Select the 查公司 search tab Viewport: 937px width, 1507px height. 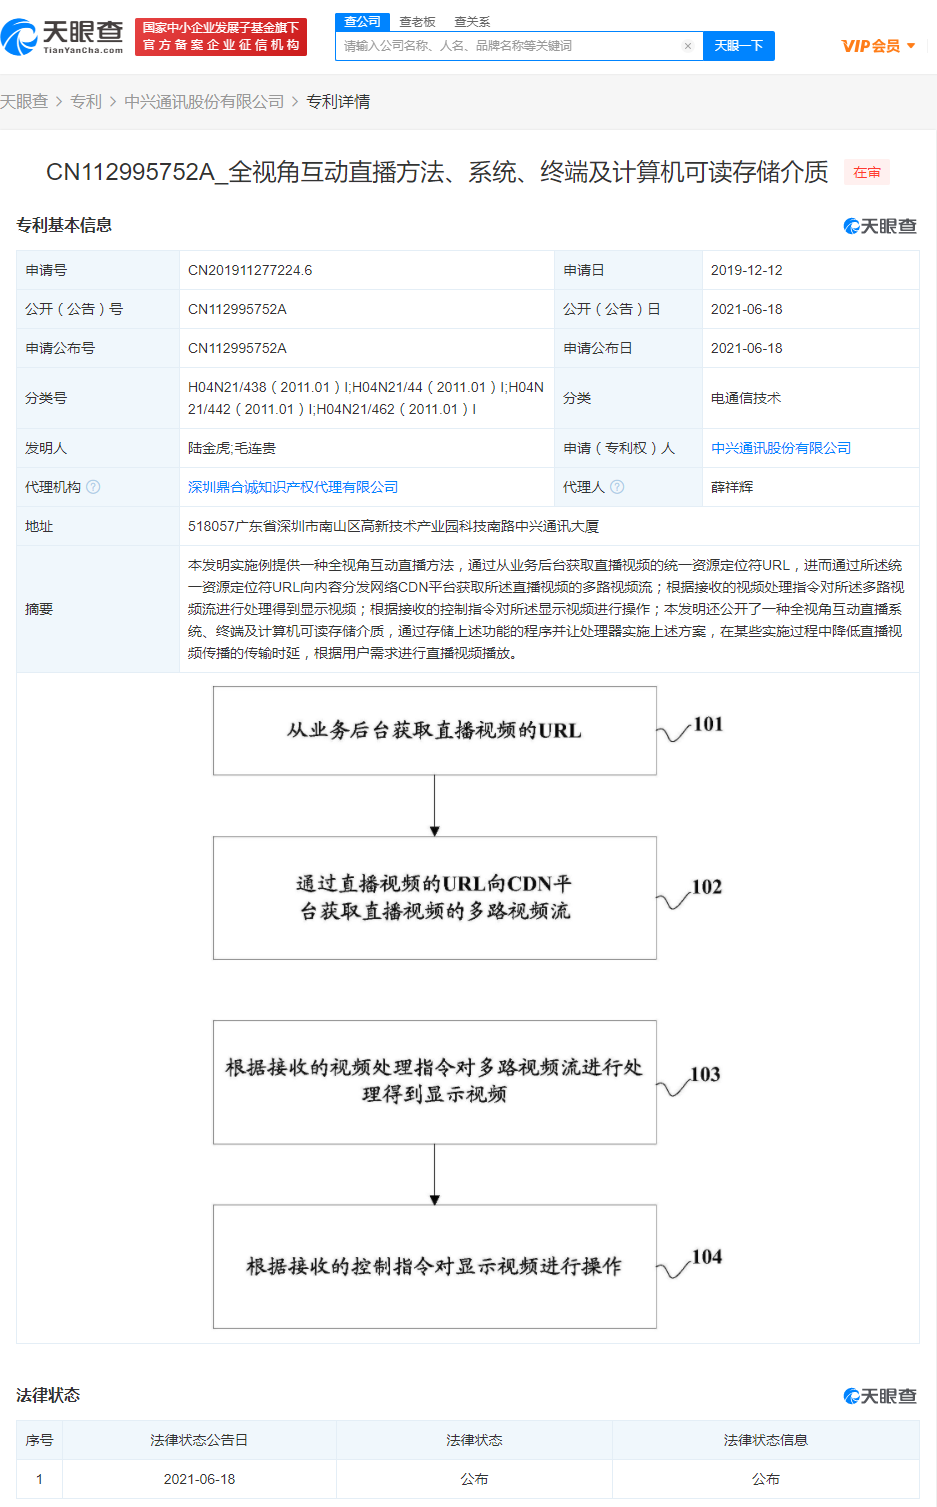(362, 22)
